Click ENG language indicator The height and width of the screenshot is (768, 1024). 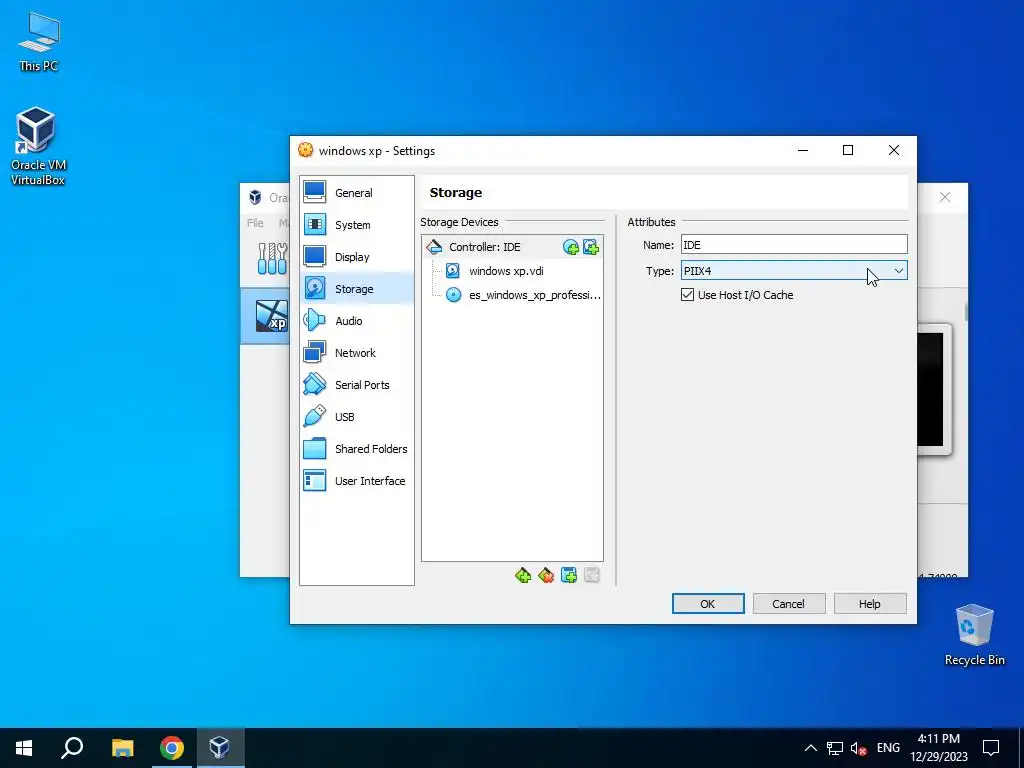tap(888, 748)
